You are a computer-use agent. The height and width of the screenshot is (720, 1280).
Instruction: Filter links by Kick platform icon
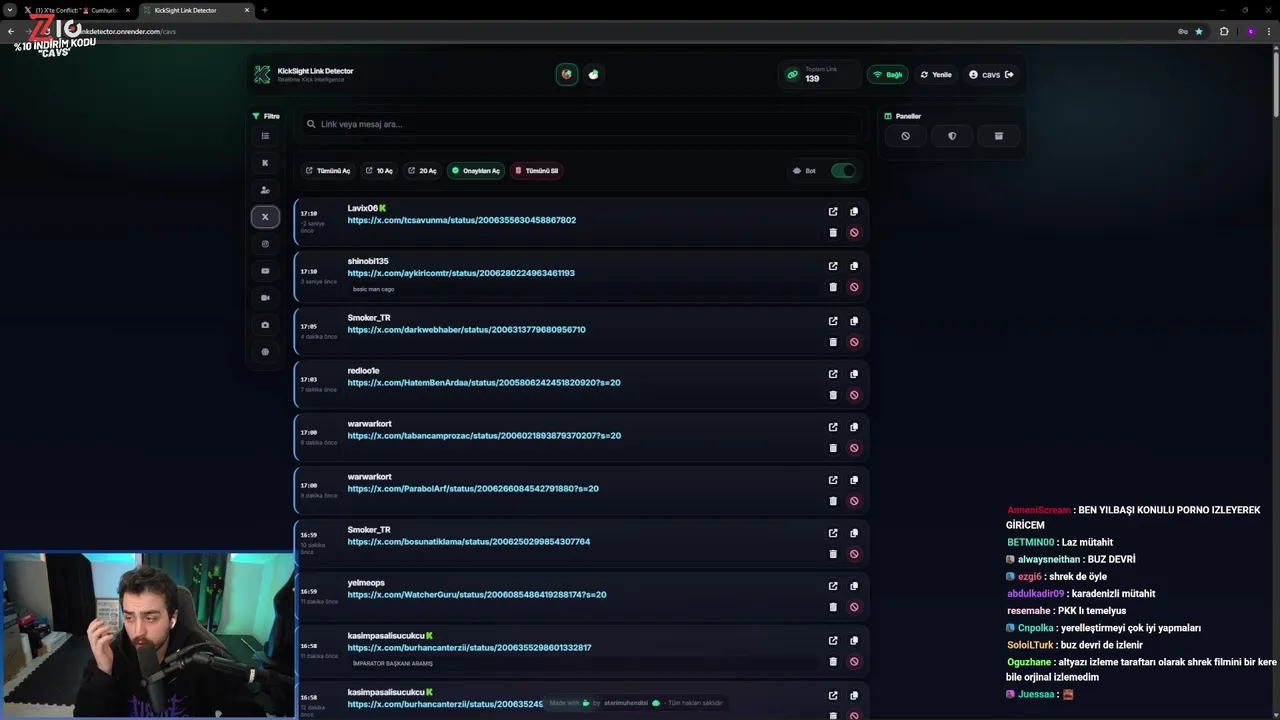(x=265, y=163)
